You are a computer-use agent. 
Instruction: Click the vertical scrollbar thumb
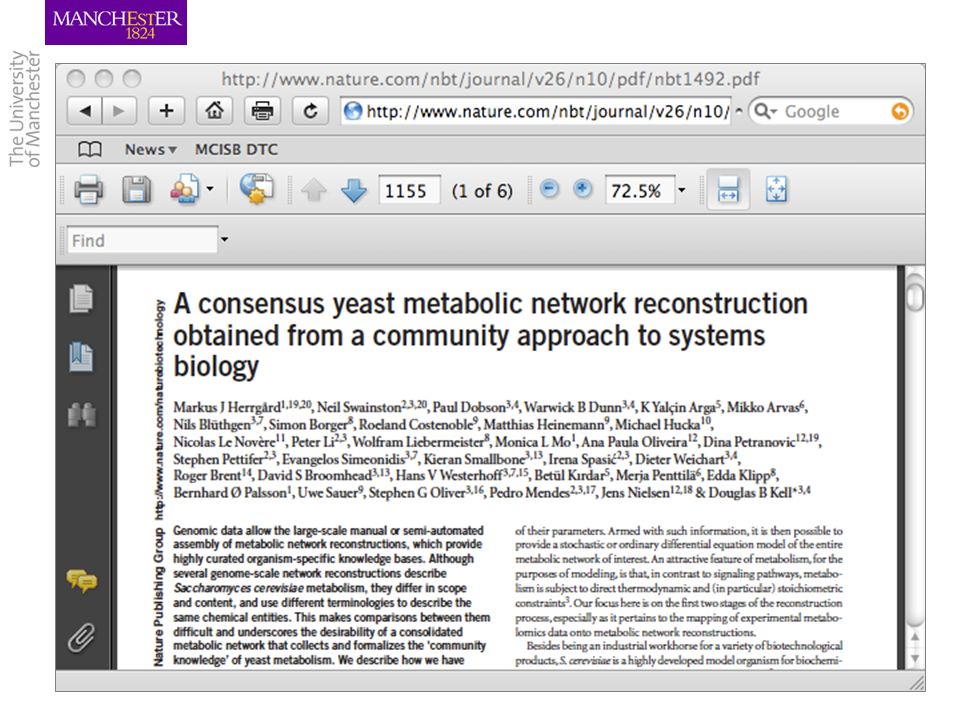915,296
